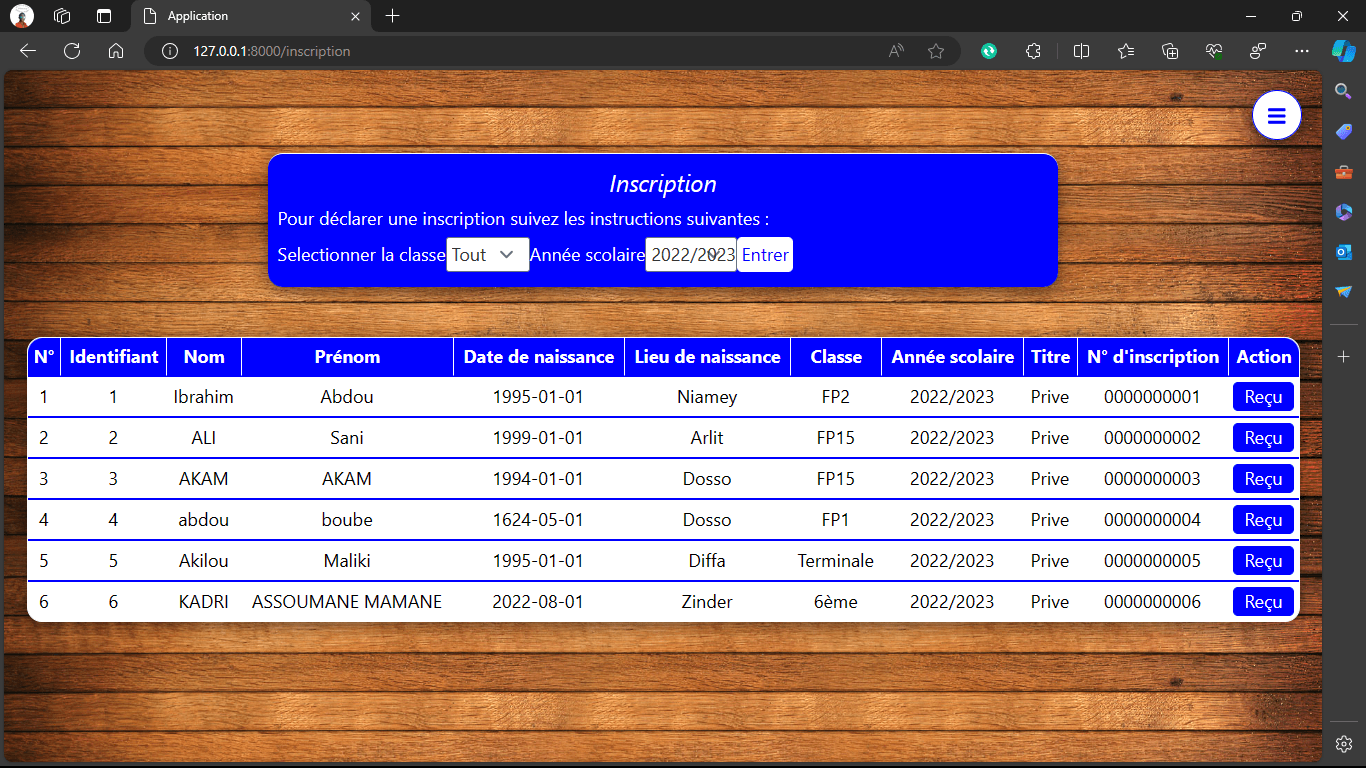Click the N° d'inscription column header
Viewport: 1366px width, 768px height.
[x=1153, y=357]
